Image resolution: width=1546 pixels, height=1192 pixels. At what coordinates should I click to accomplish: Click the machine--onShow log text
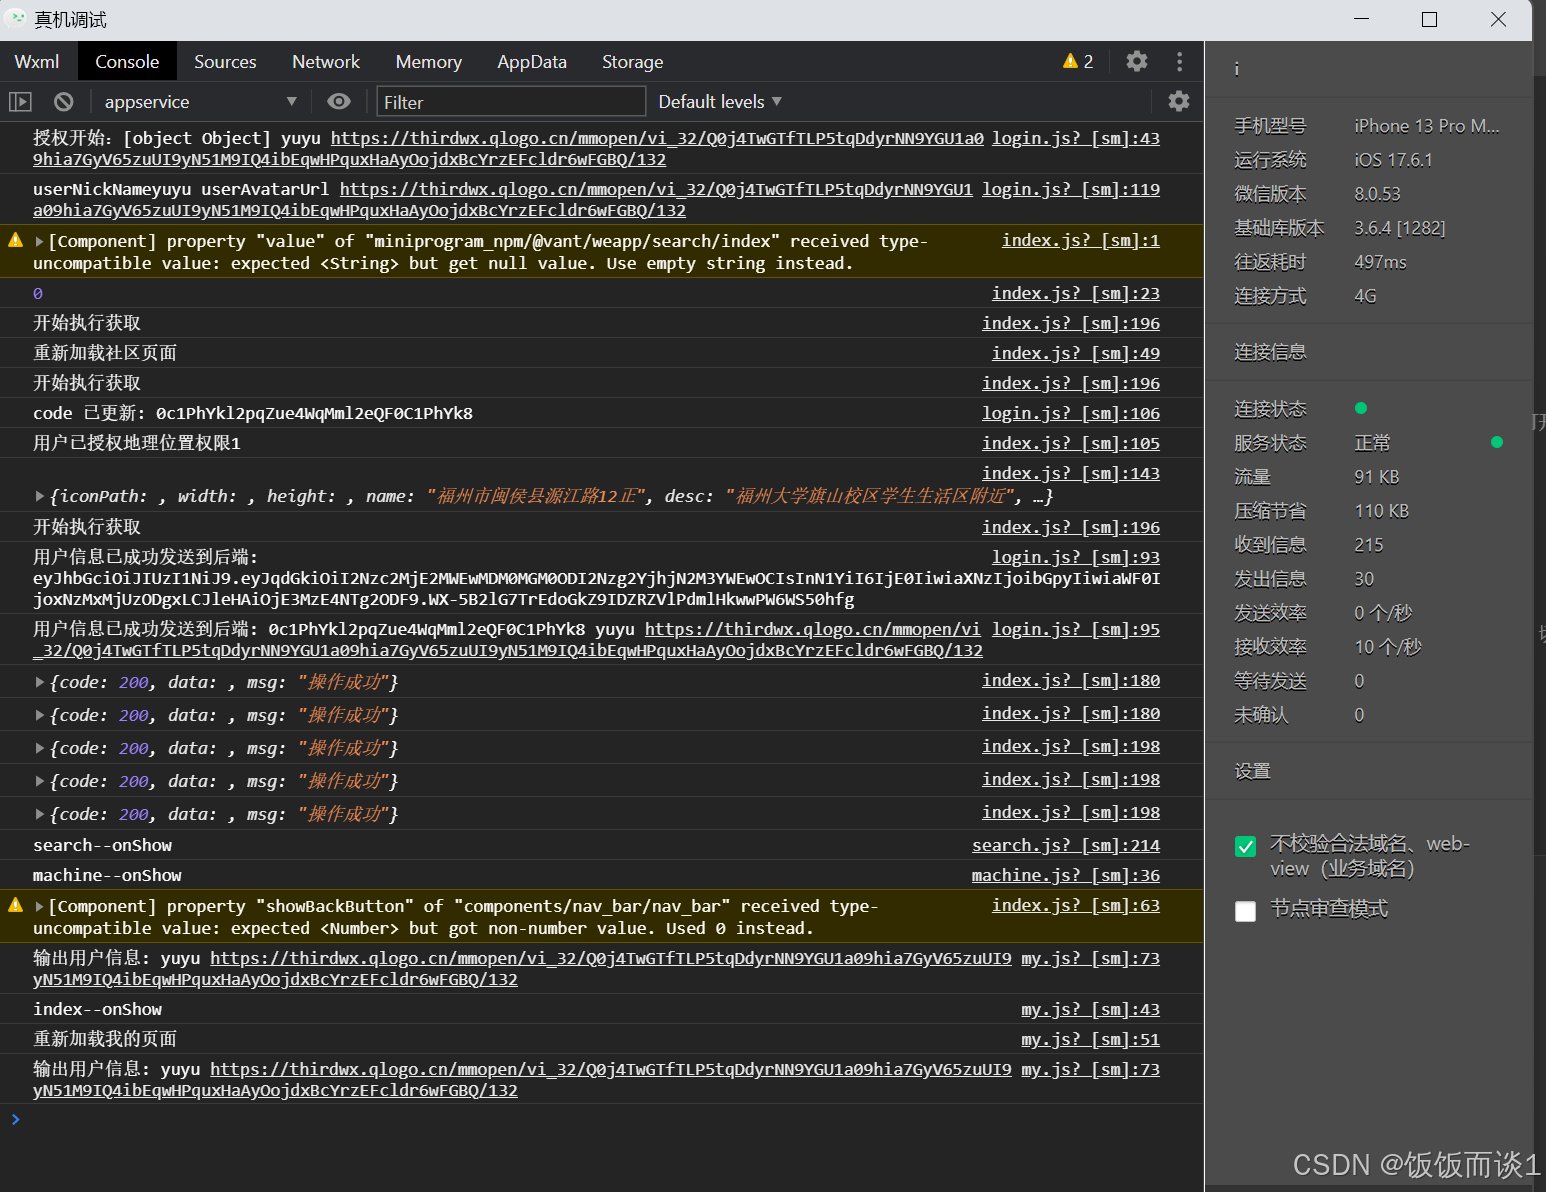pyautogui.click(x=107, y=875)
